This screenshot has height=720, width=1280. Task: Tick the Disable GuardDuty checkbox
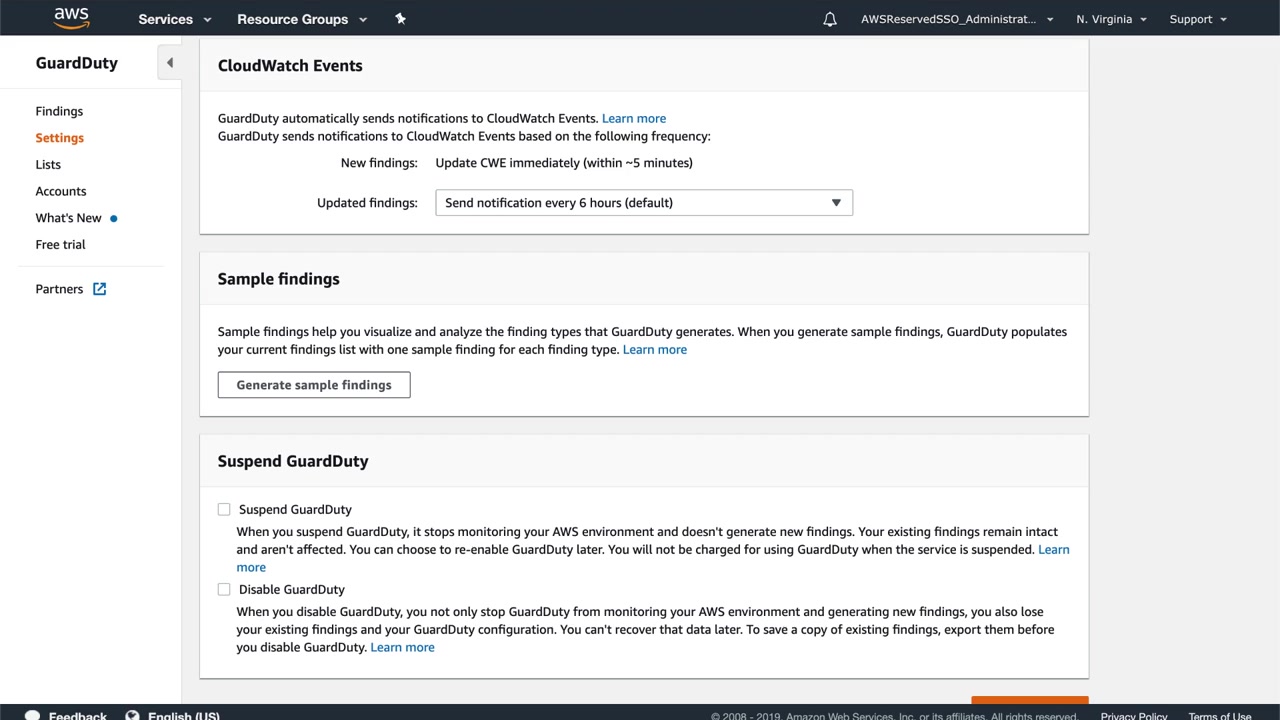[224, 589]
